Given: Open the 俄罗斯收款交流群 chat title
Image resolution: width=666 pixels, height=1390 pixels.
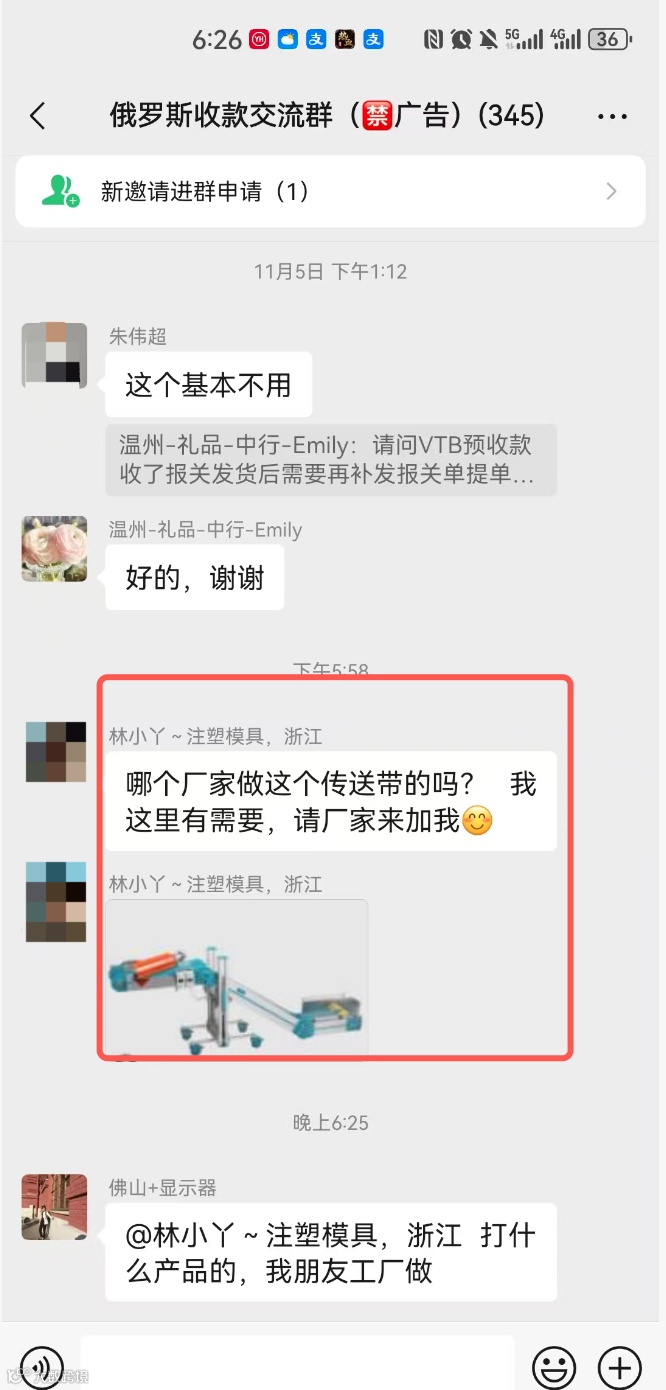Looking at the screenshot, I should click(x=327, y=116).
